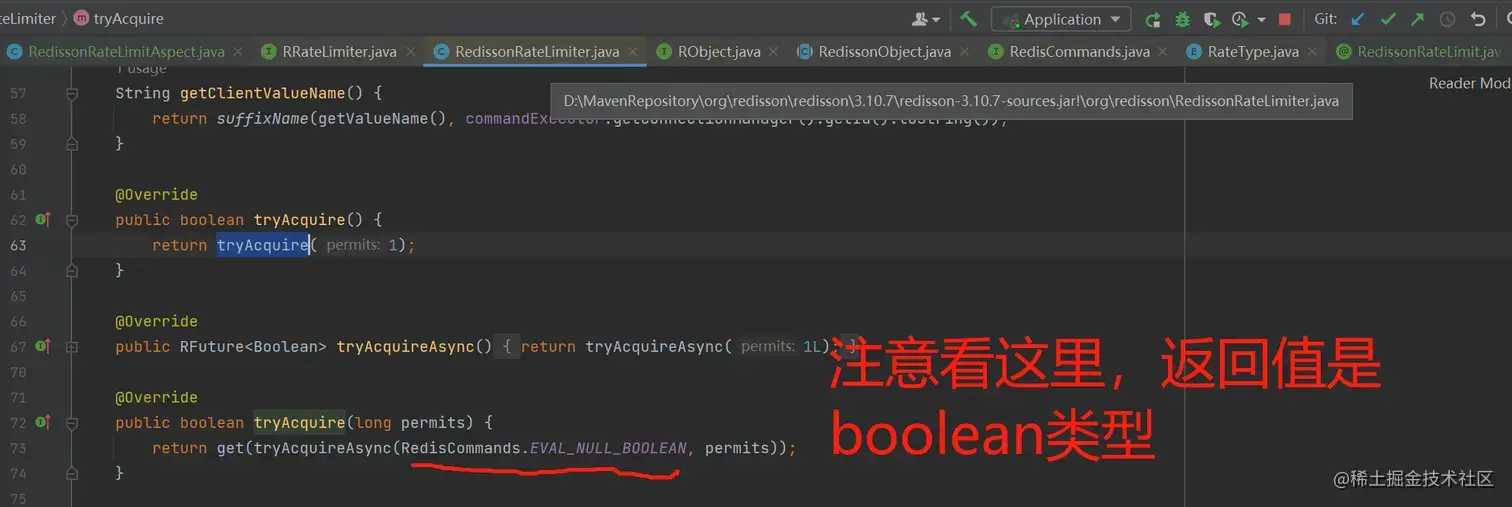1512x507 pixels.
Task: Click the fold end marker at line 64
Action: (x=72, y=270)
